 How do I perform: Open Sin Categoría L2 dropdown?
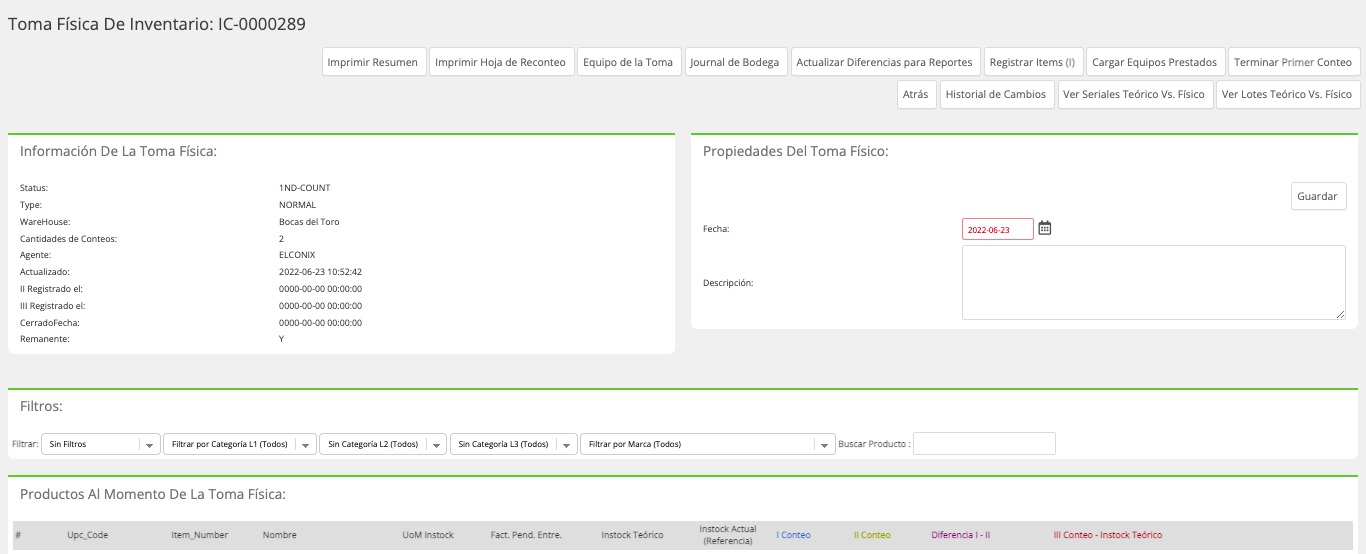click(x=383, y=444)
